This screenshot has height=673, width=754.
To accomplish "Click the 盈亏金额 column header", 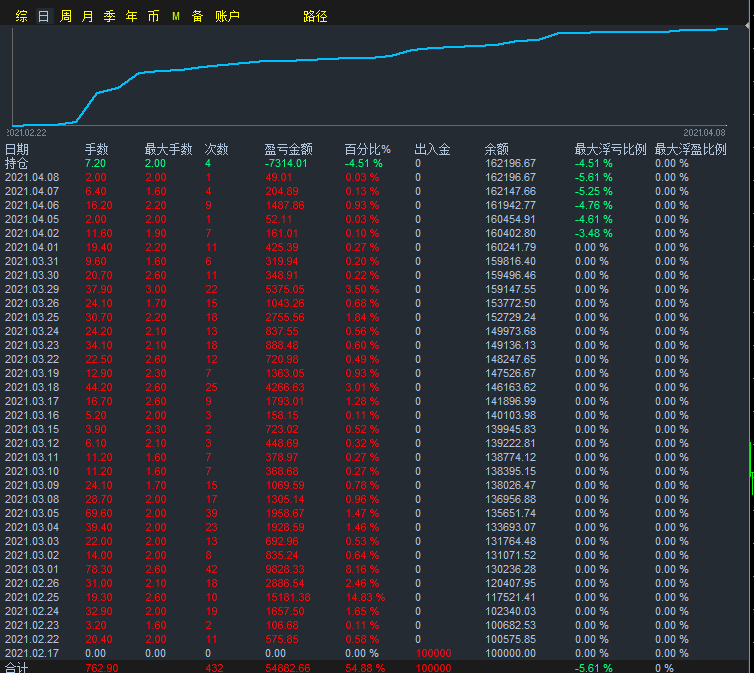I will 289,149.
